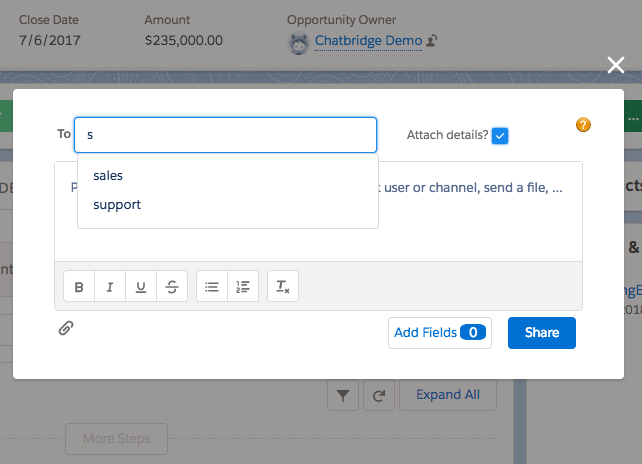This screenshot has height=464, width=642.
Task: Clear text formatting
Action: point(283,287)
